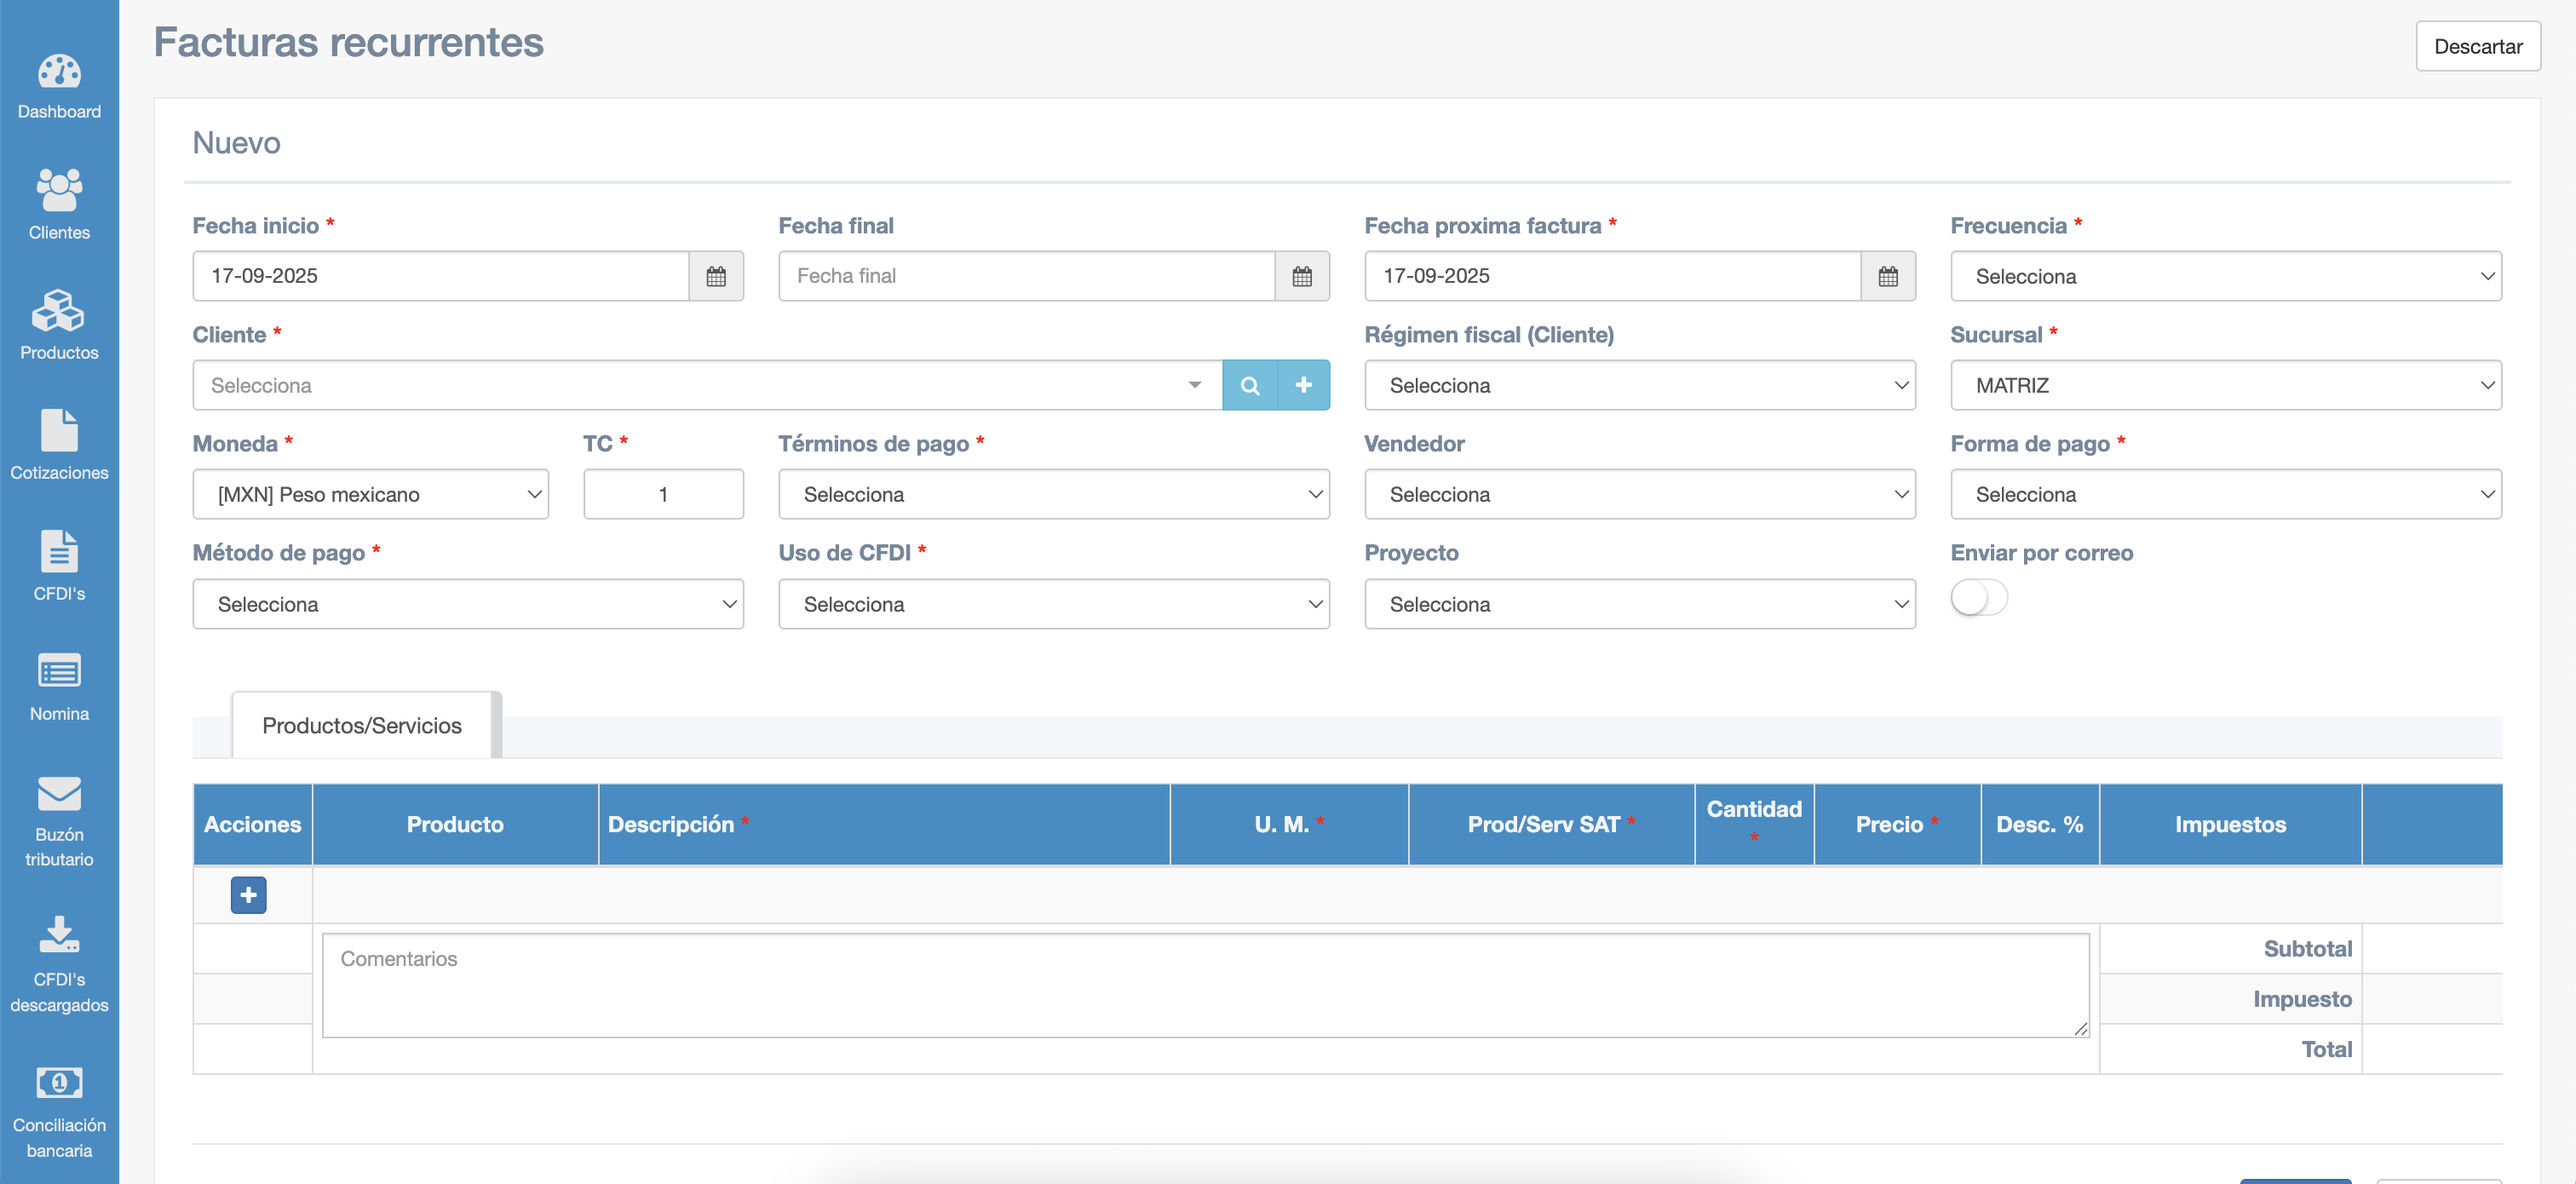Click the TC exchange rate field
This screenshot has width=2576, height=1184.
663,494
